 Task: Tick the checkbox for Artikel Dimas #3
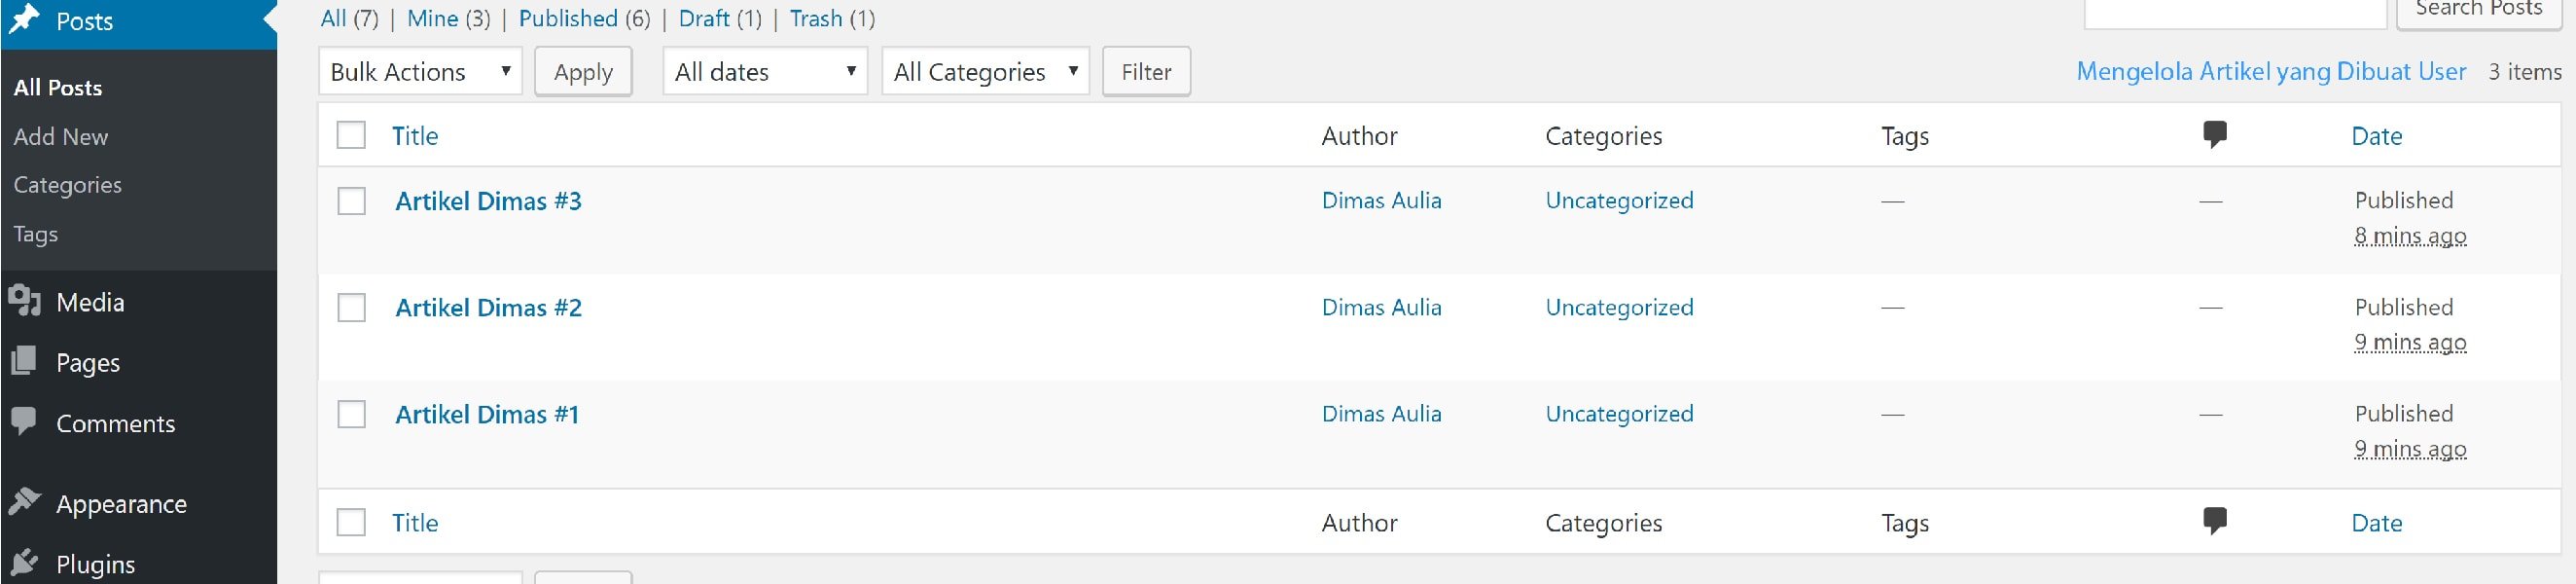(351, 201)
